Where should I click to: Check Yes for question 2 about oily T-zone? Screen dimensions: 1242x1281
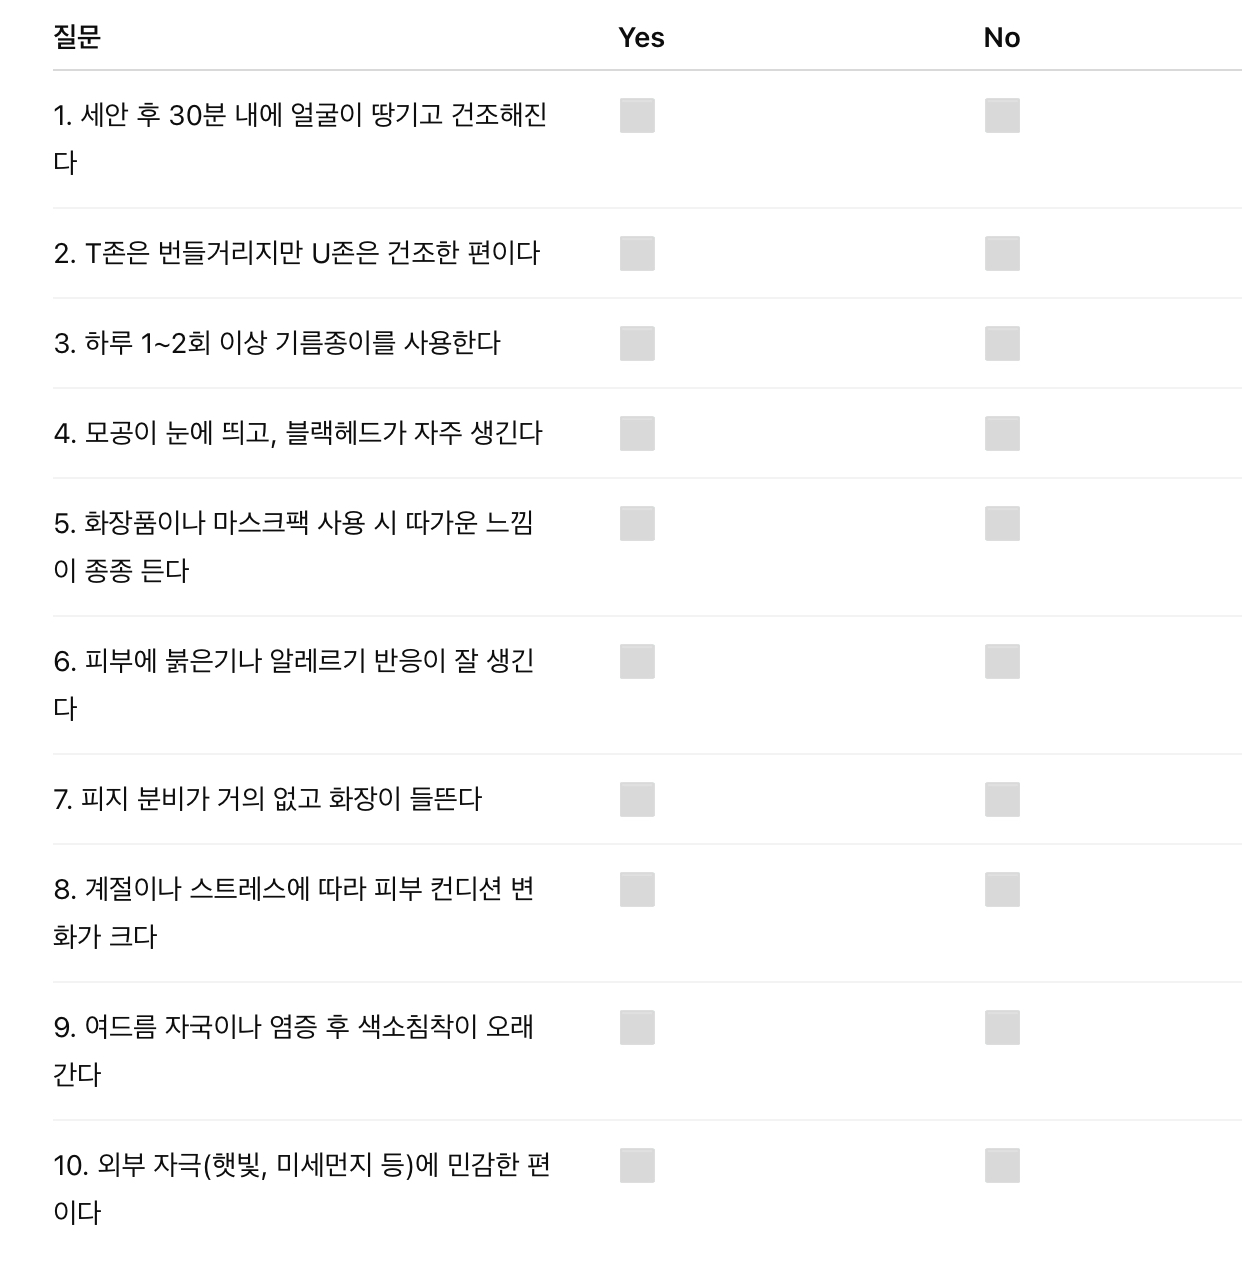(x=635, y=254)
